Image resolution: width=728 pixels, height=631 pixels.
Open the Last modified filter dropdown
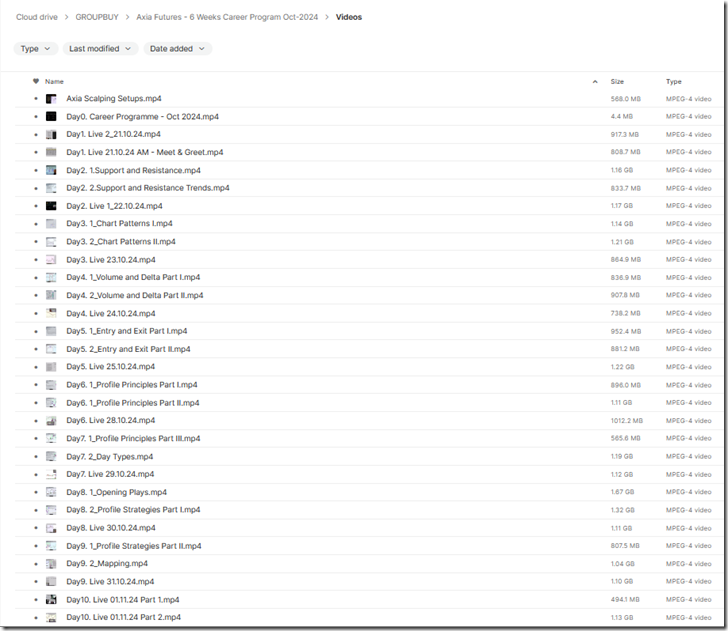tap(100, 49)
